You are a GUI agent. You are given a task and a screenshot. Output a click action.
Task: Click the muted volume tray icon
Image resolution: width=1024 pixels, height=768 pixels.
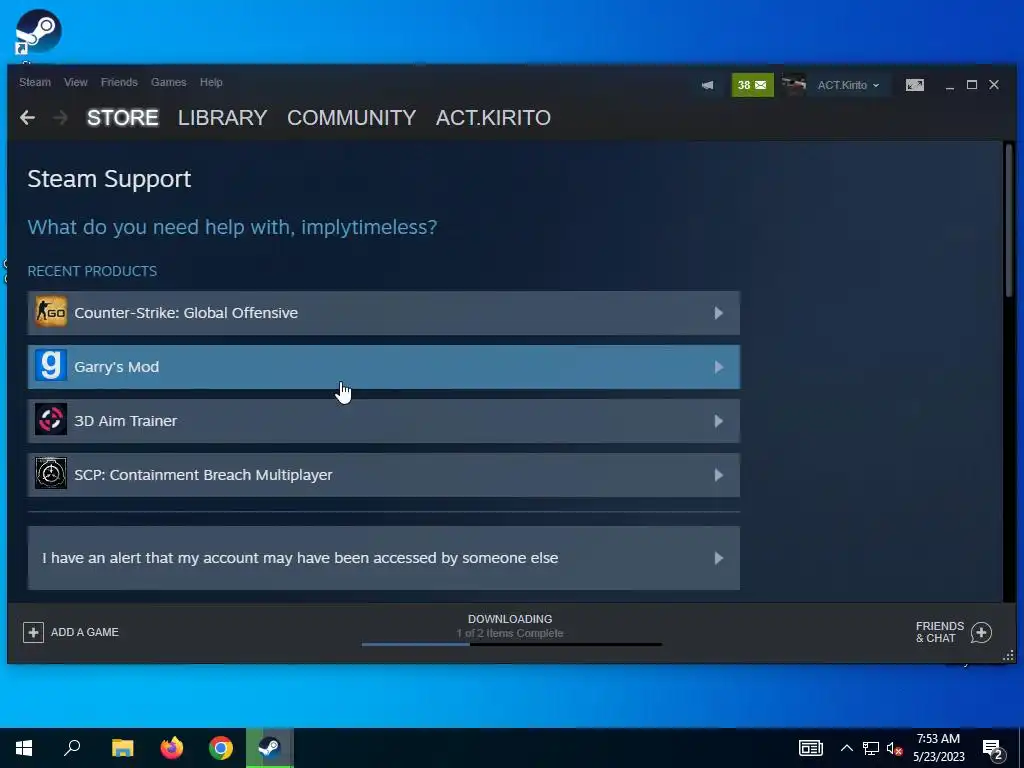pos(894,748)
